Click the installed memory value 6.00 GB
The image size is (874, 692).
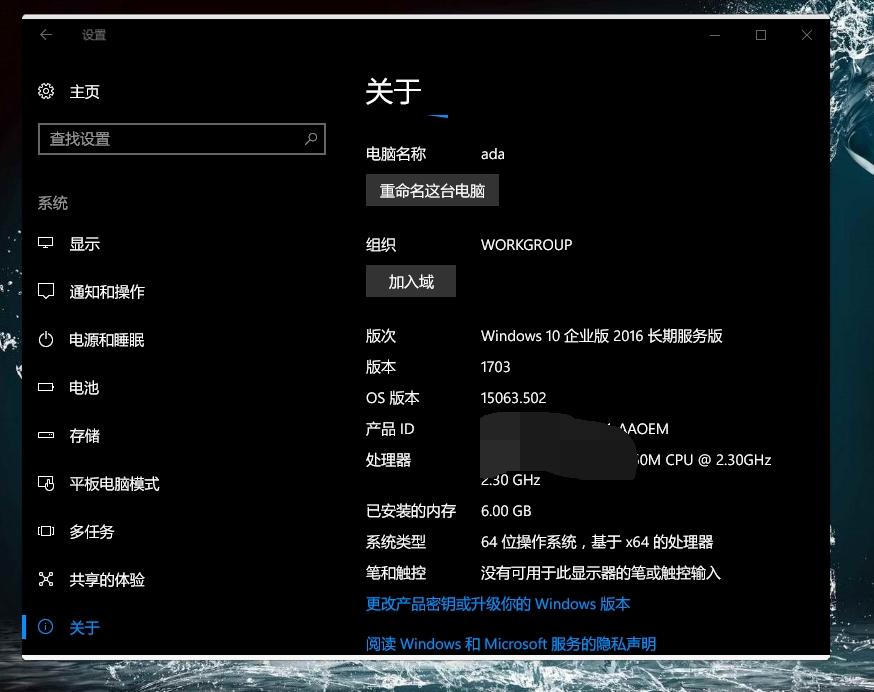click(506, 511)
